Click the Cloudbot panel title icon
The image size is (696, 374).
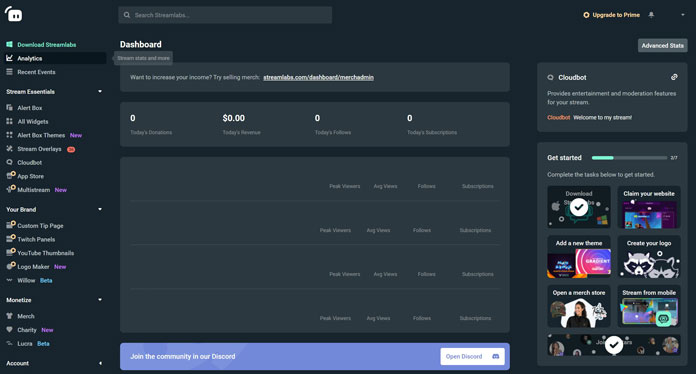550,77
